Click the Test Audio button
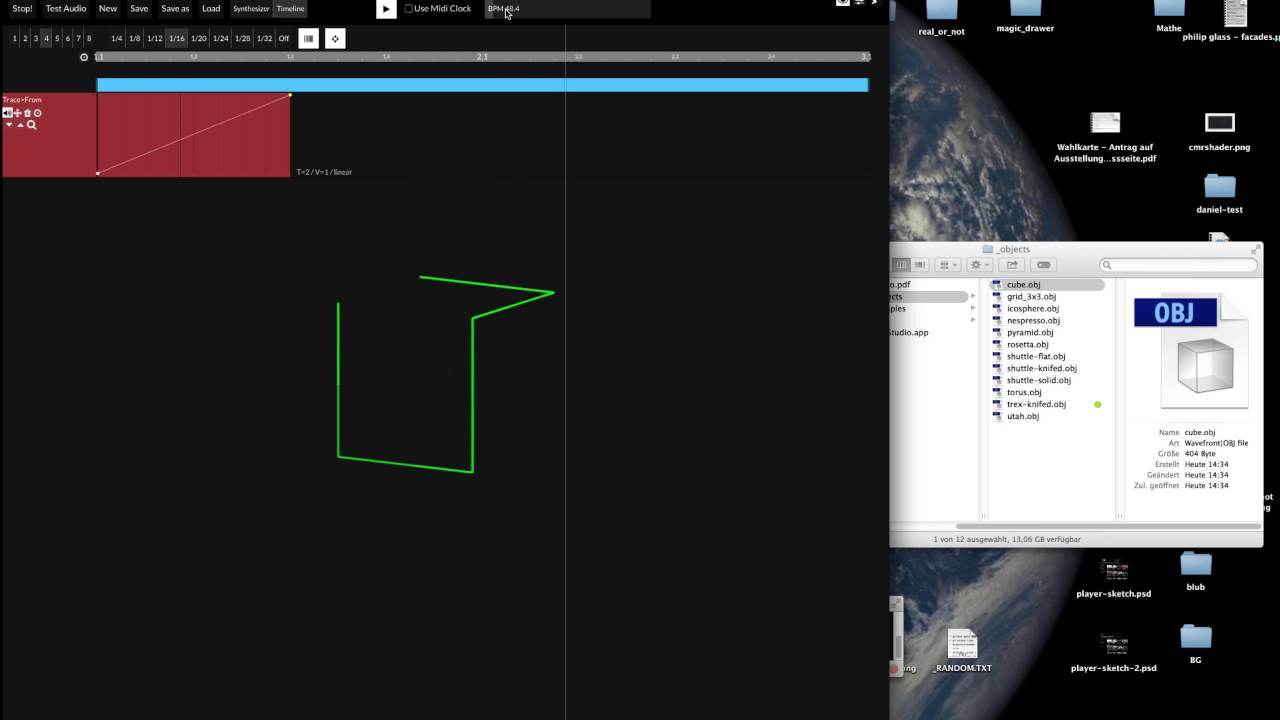 (x=66, y=9)
